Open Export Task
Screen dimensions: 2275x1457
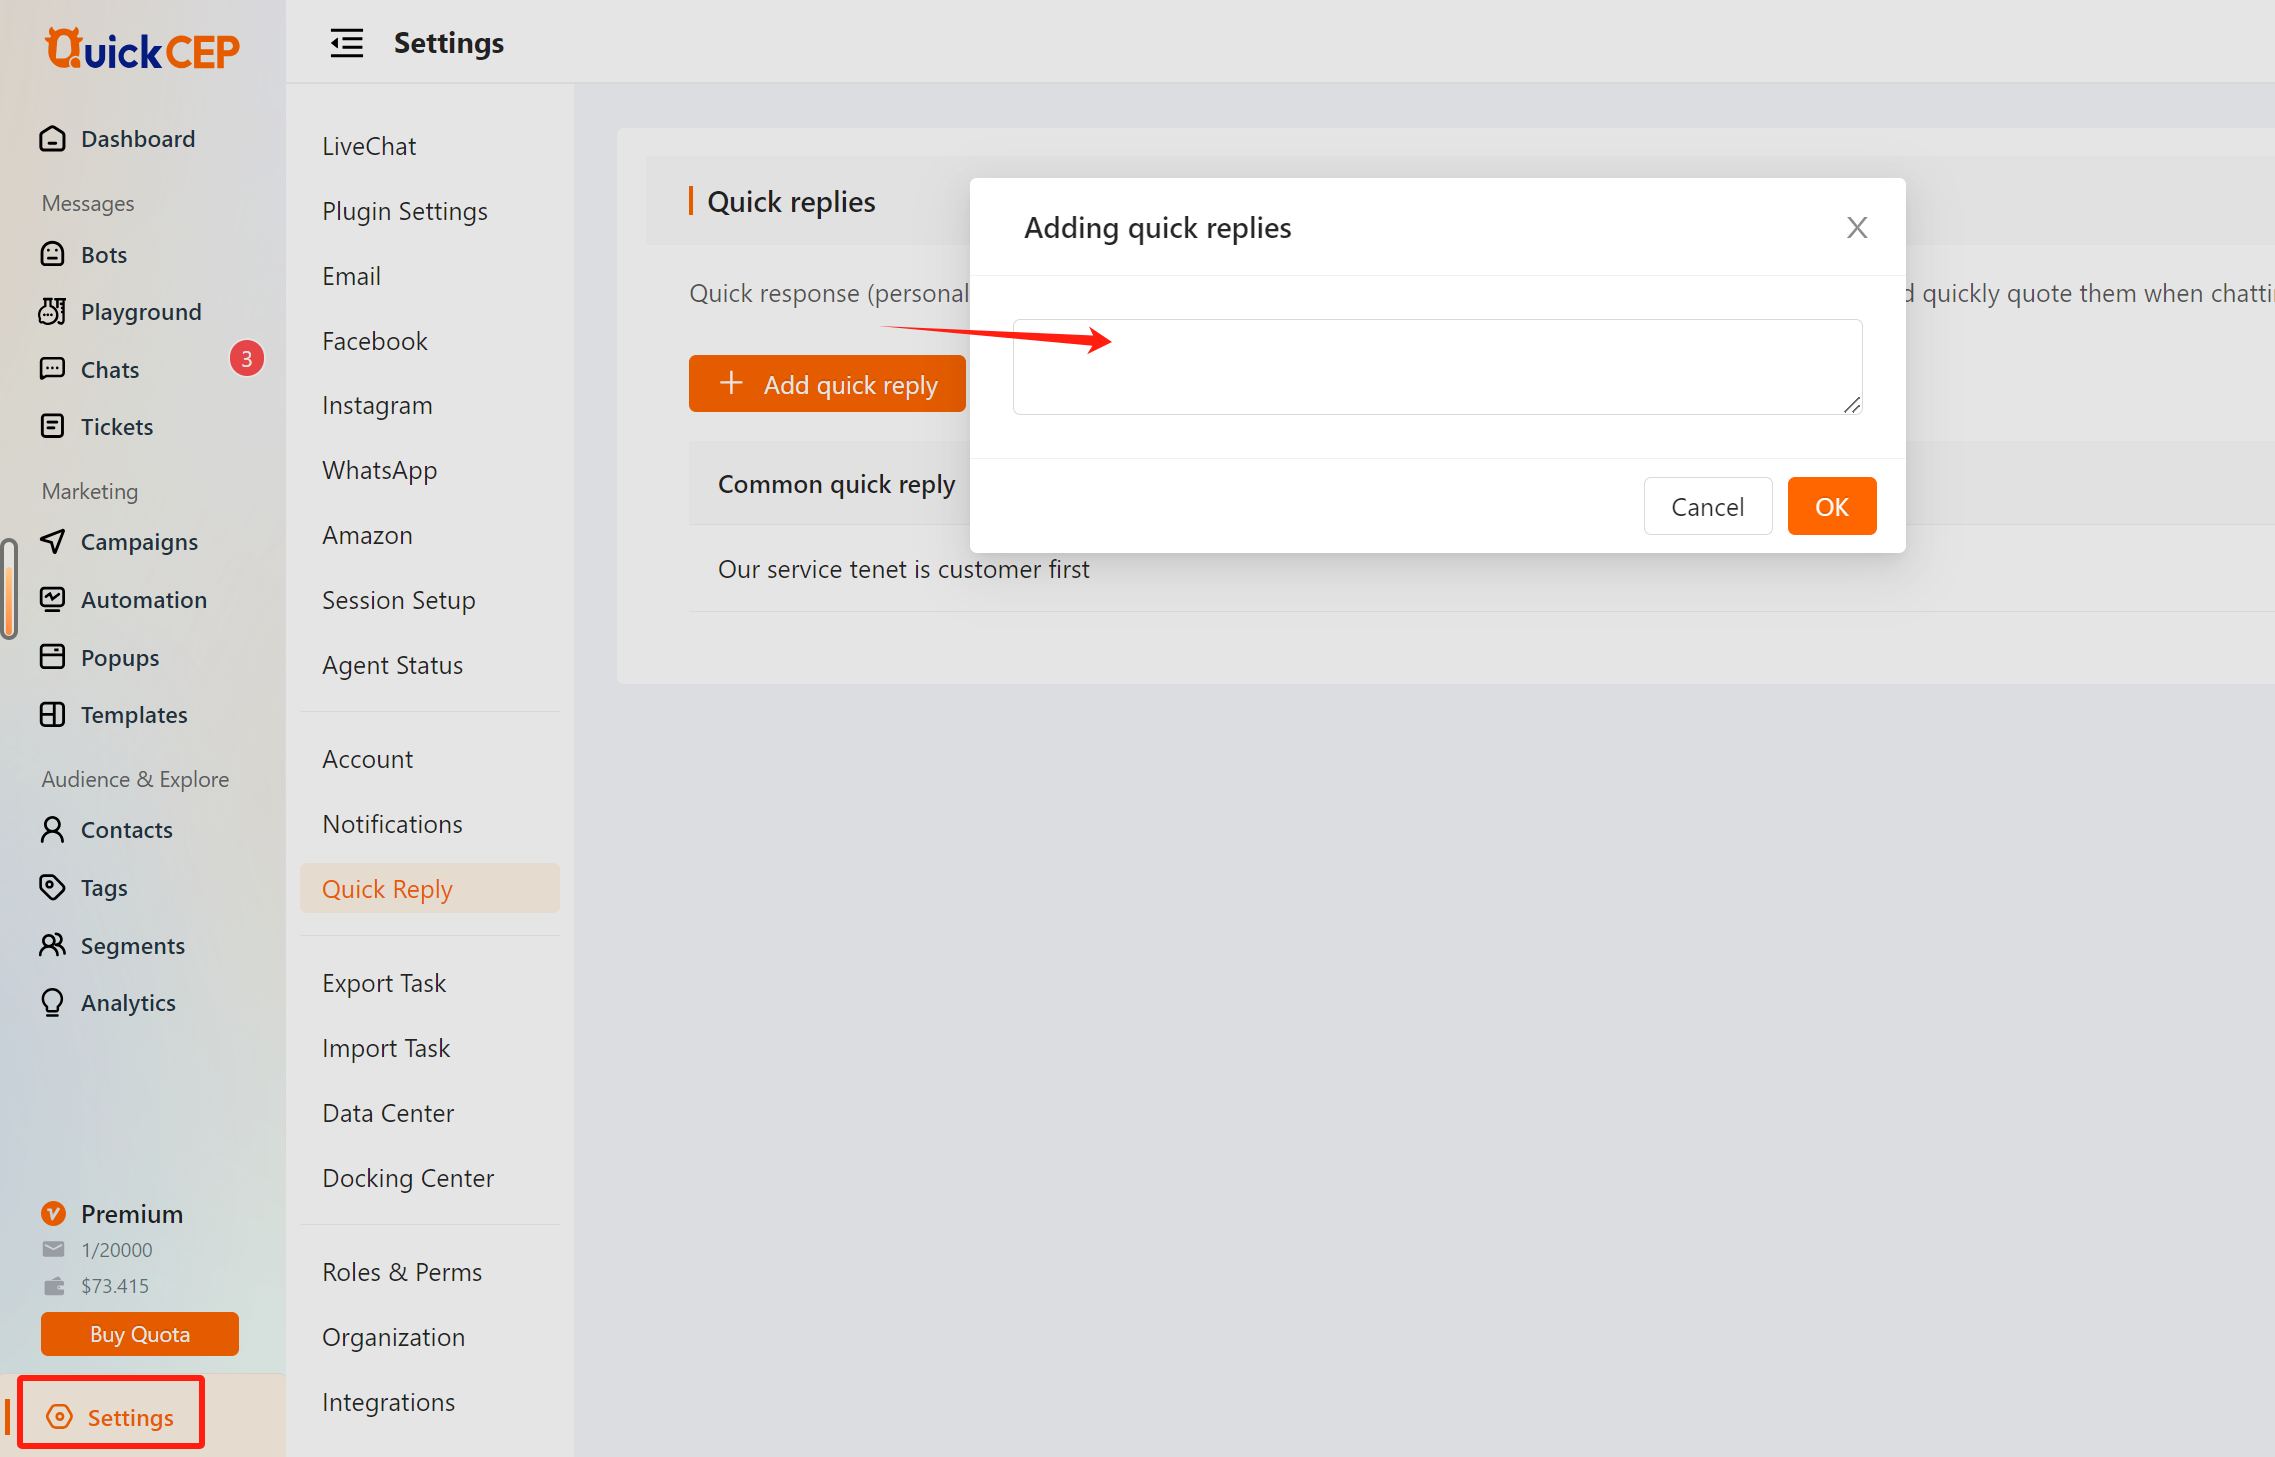(384, 983)
